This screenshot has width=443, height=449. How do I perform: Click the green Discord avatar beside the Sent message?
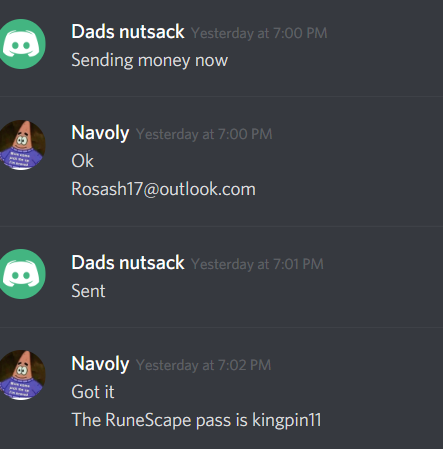(x=21, y=274)
